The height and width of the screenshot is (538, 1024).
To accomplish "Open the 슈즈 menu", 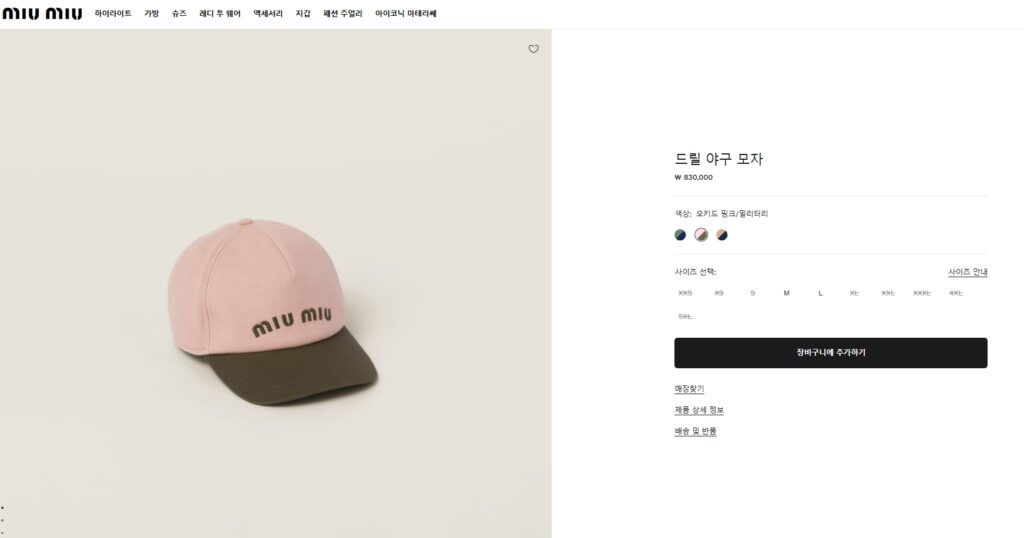I will click(179, 14).
